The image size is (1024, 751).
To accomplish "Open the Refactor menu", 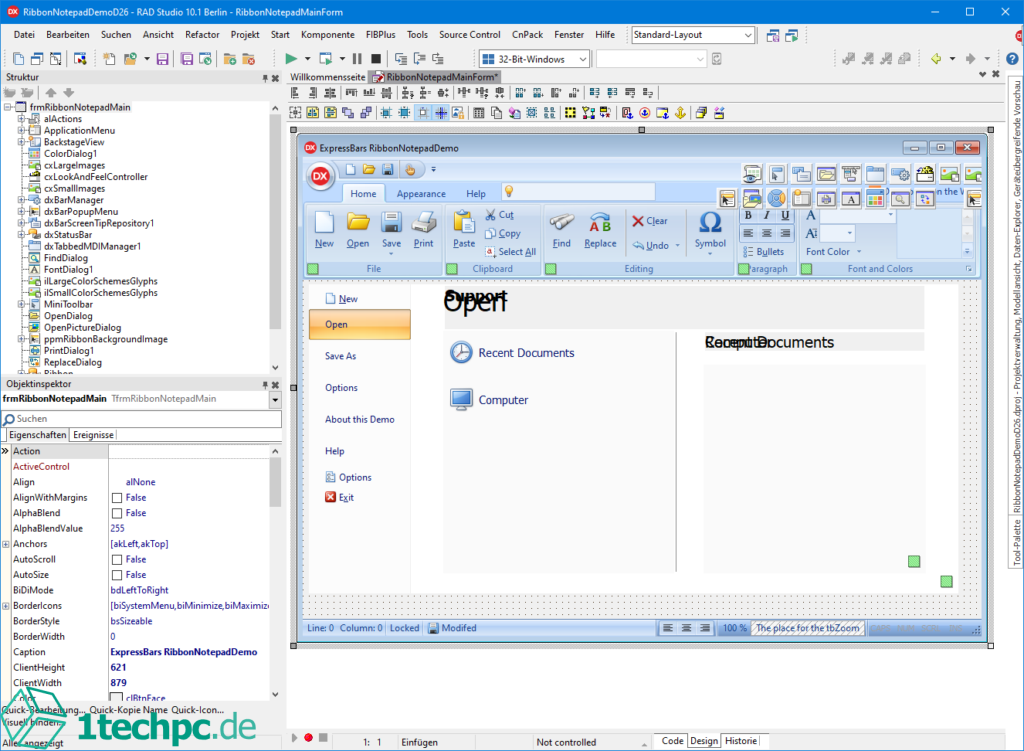I will [x=202, y=34].
